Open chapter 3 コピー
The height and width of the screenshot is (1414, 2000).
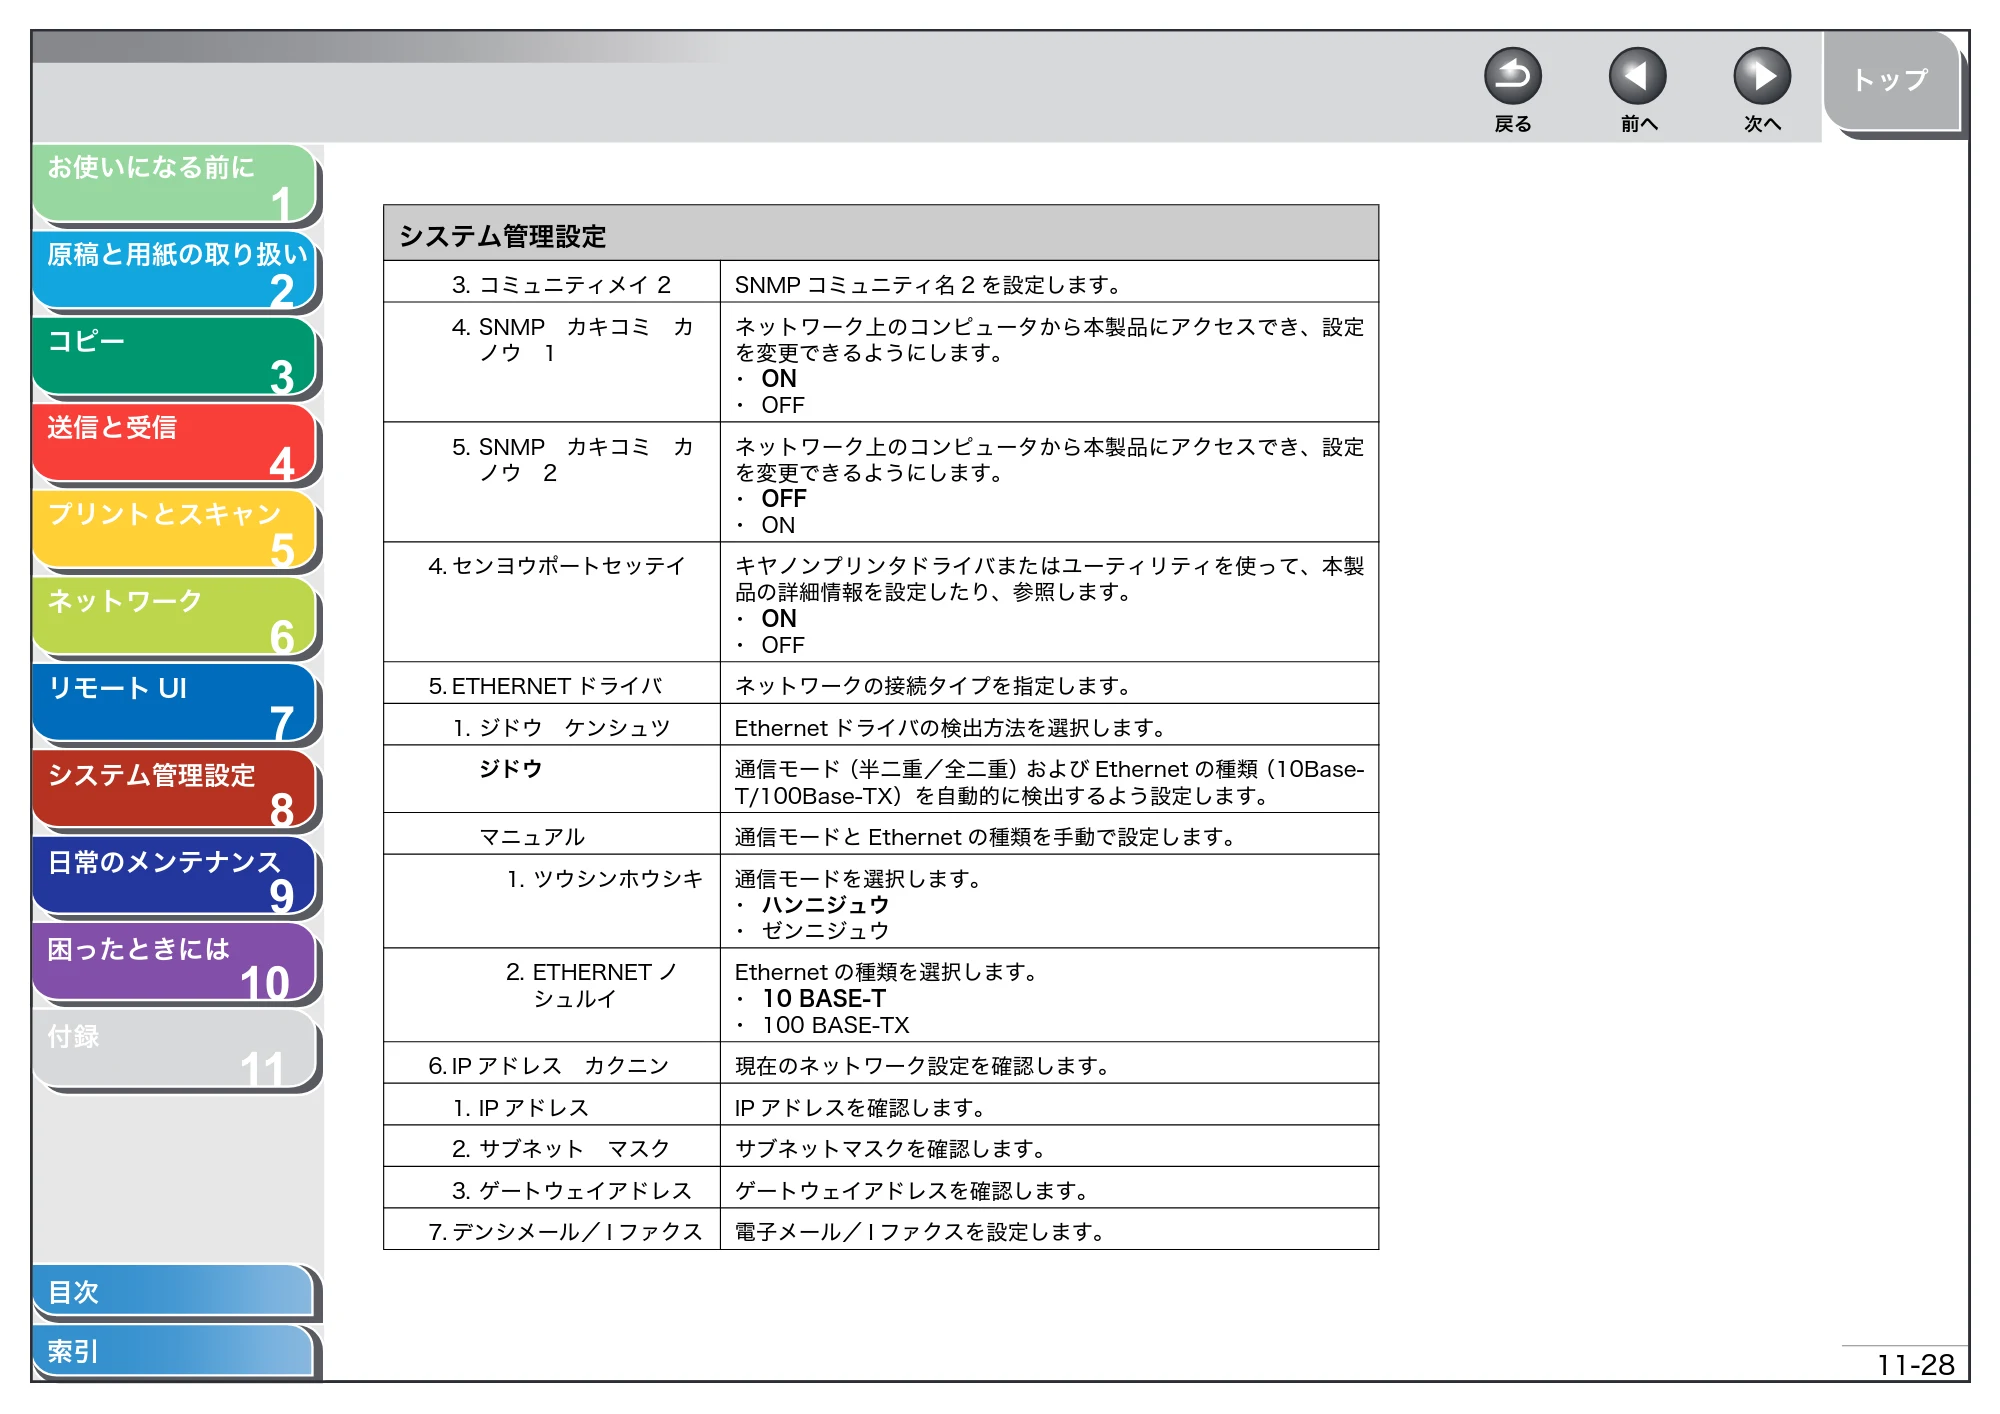[175, 357]
